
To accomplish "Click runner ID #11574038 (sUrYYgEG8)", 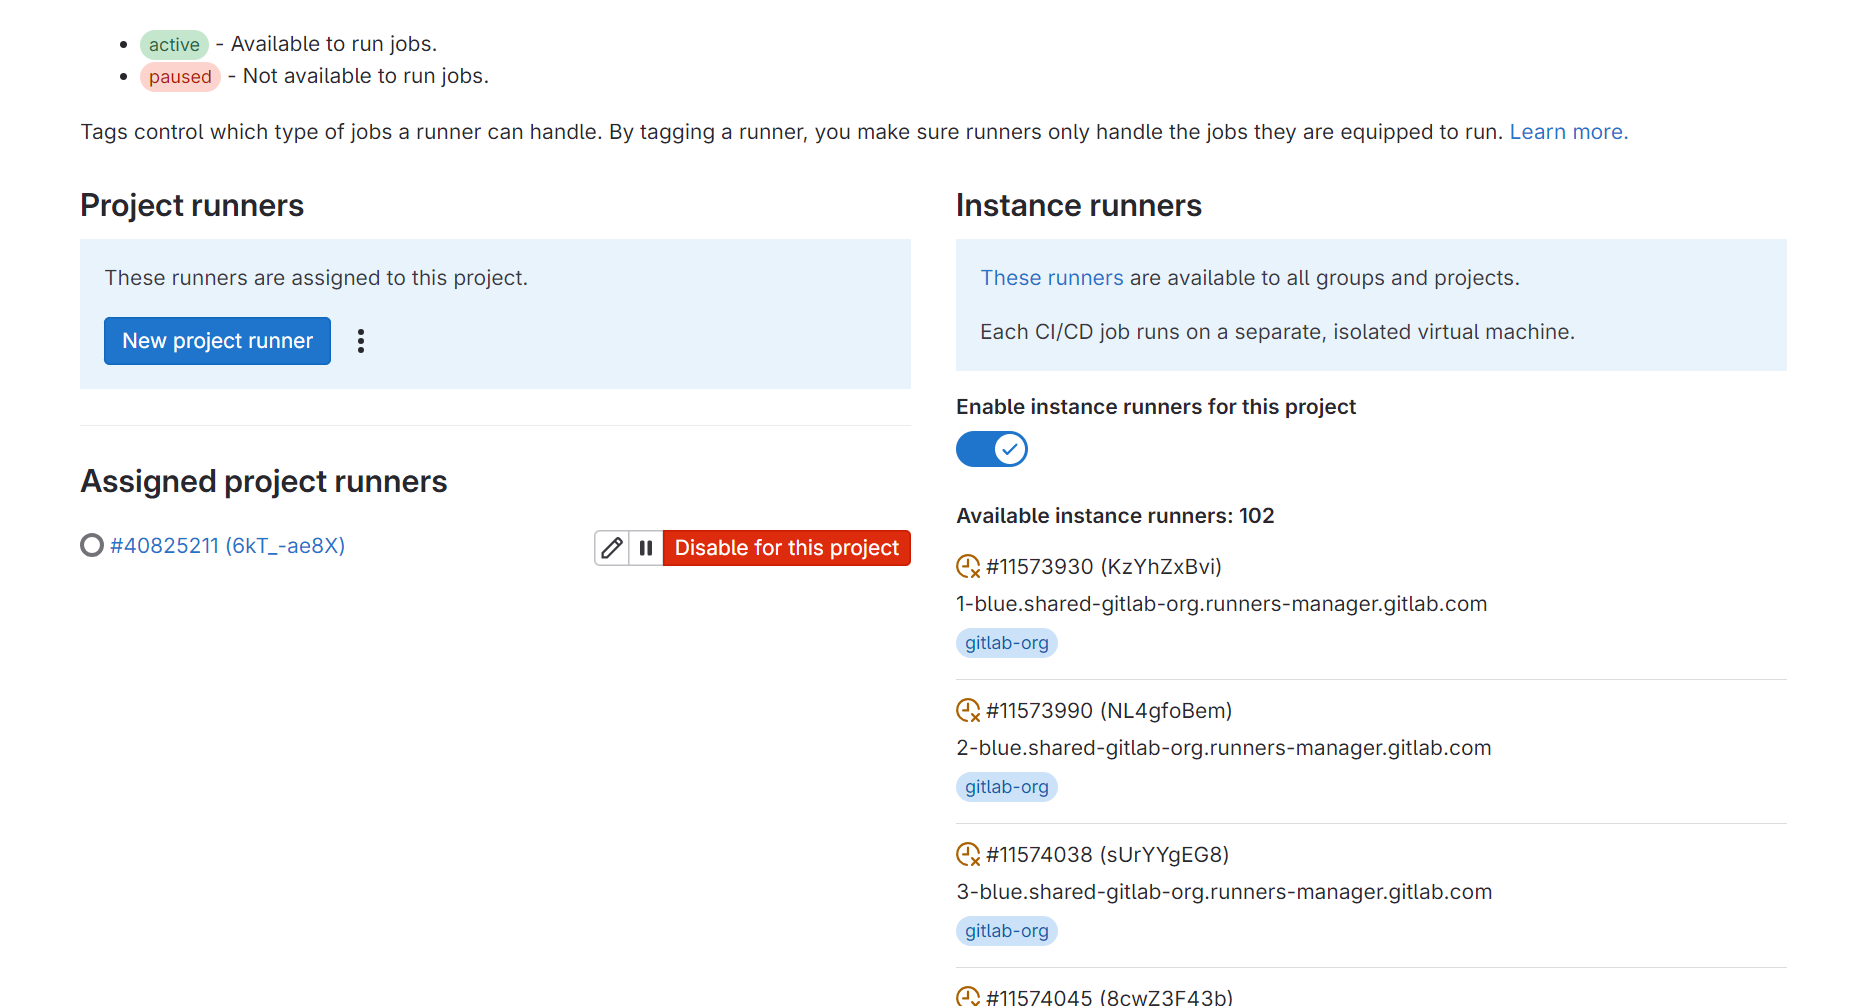I will (x=1107, y=855).
